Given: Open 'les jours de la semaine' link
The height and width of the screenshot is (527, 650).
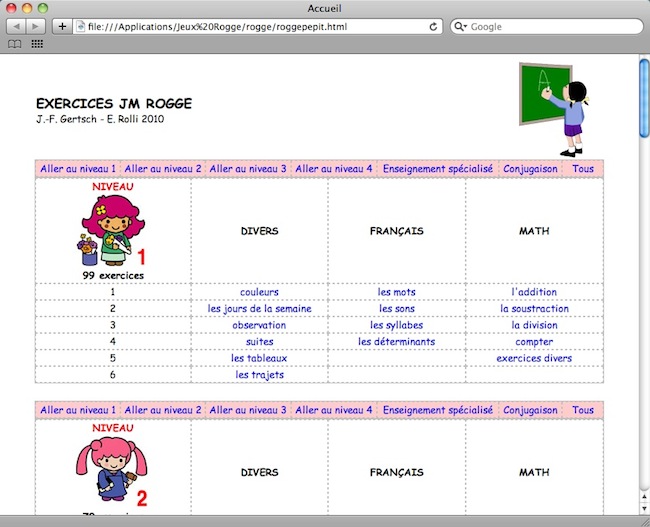Looking at the screenshot, I should point(259,309).
